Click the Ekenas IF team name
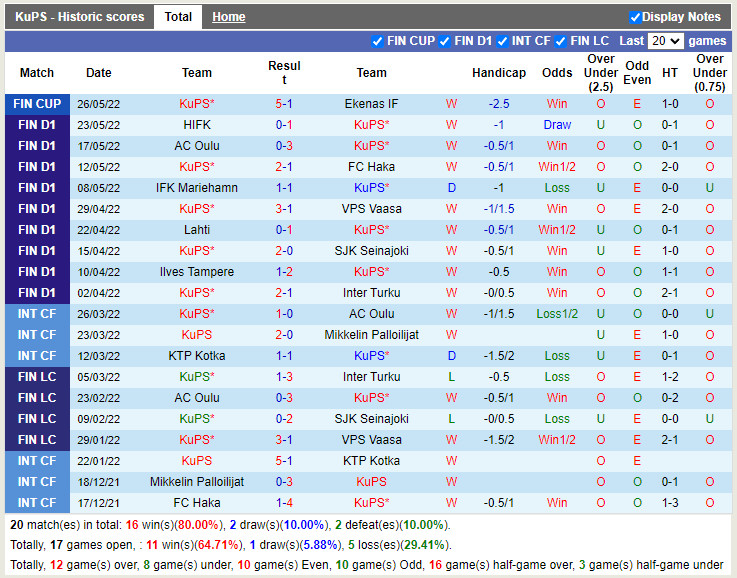Viewport: 737px width, 578px height. pos(371,104)
